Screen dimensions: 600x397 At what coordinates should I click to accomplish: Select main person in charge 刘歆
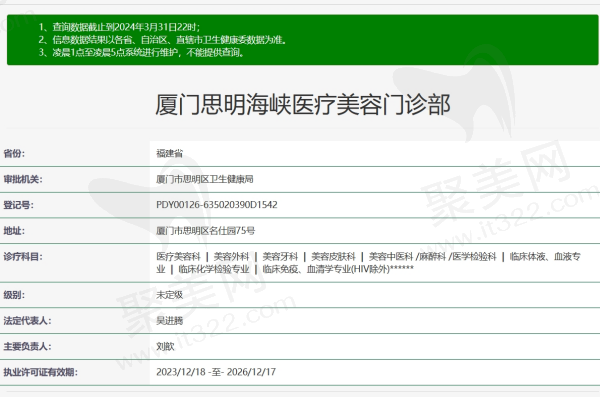click(x=165, y=346)
